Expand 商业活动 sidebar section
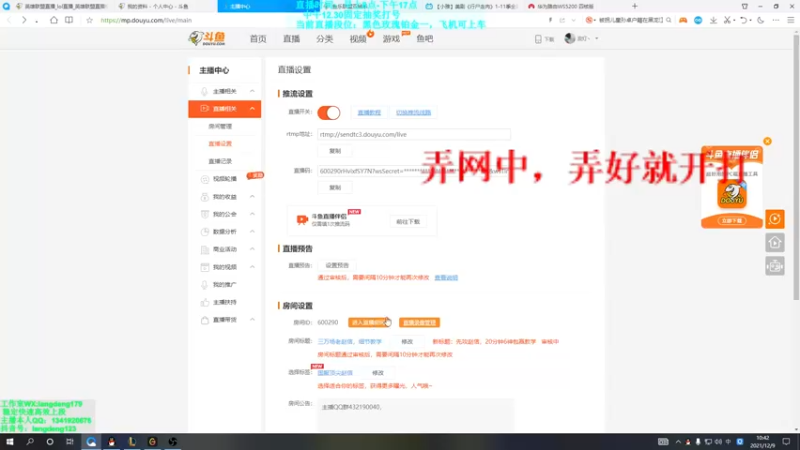Image resolution: width=800 pixels, height=450 pixels. click(252, 249)
